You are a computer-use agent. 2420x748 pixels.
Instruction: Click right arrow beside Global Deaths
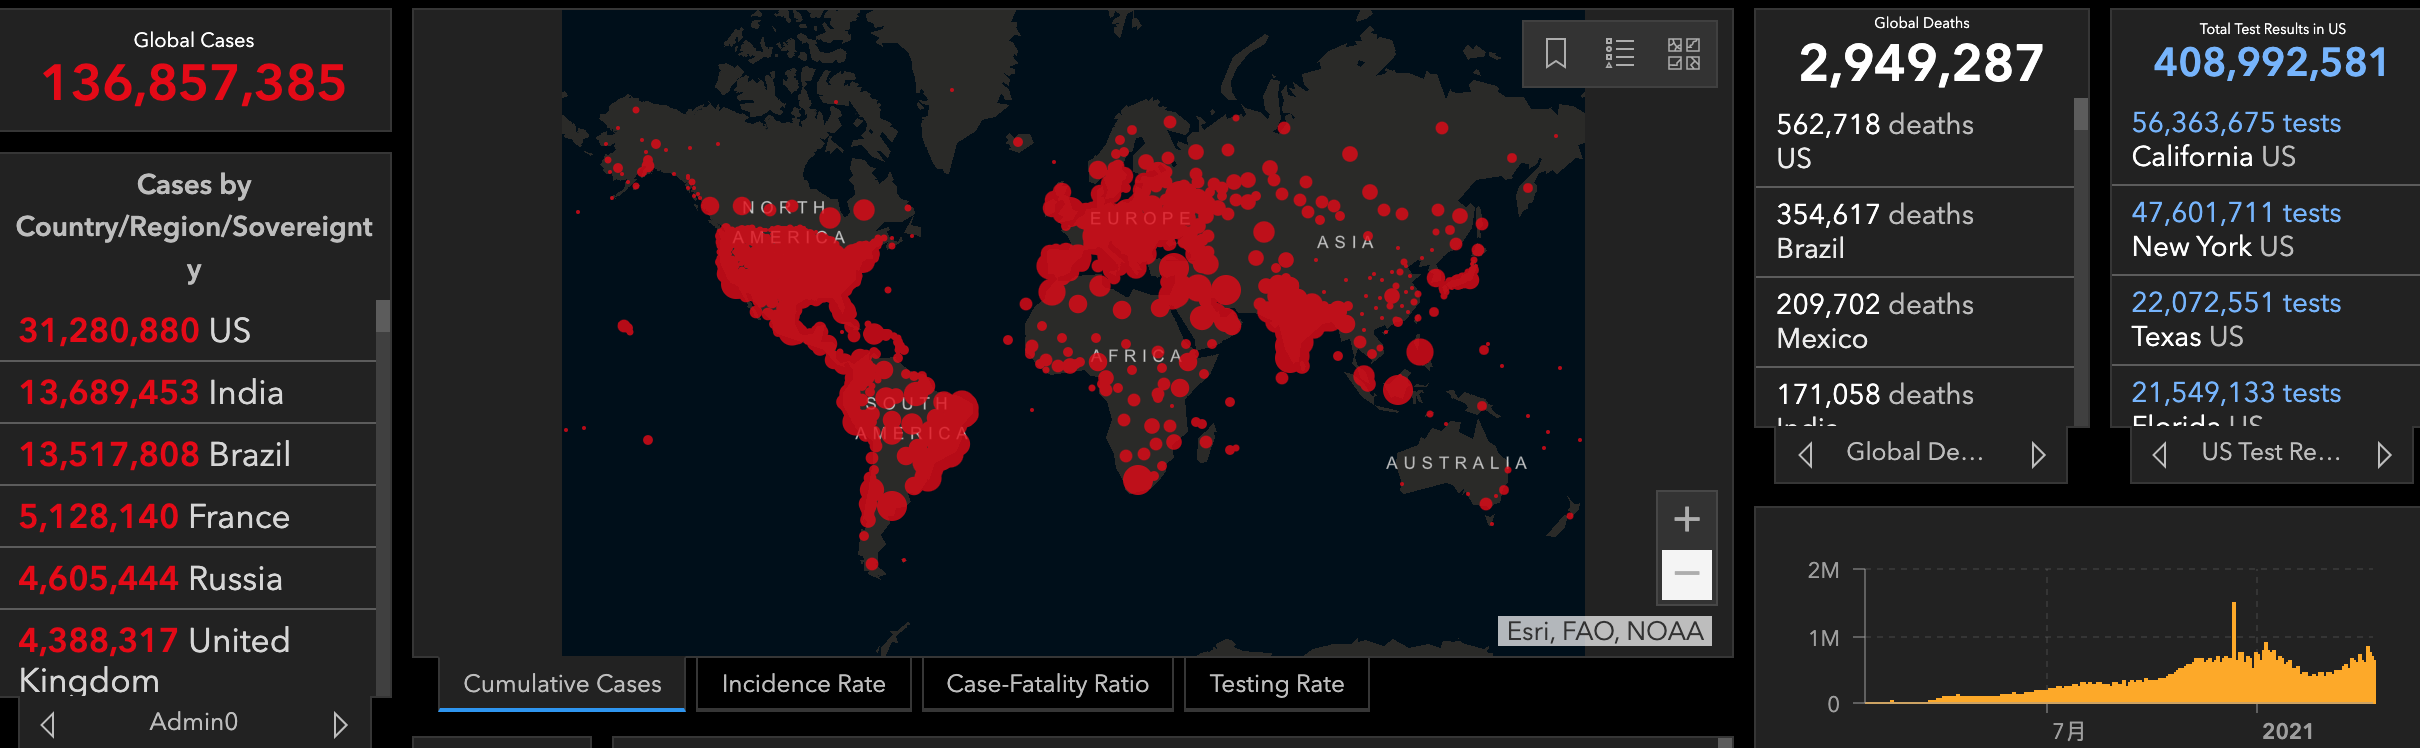coord(2038,455)
